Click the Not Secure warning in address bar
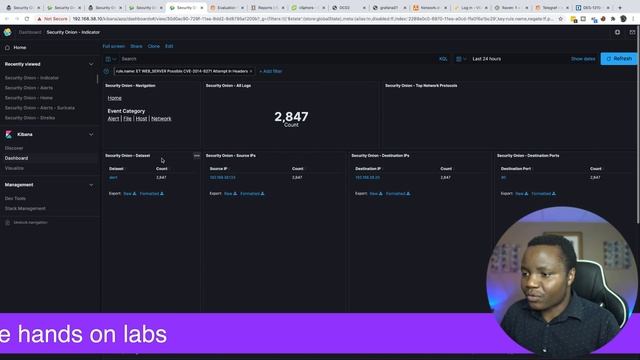 [52, 19]
